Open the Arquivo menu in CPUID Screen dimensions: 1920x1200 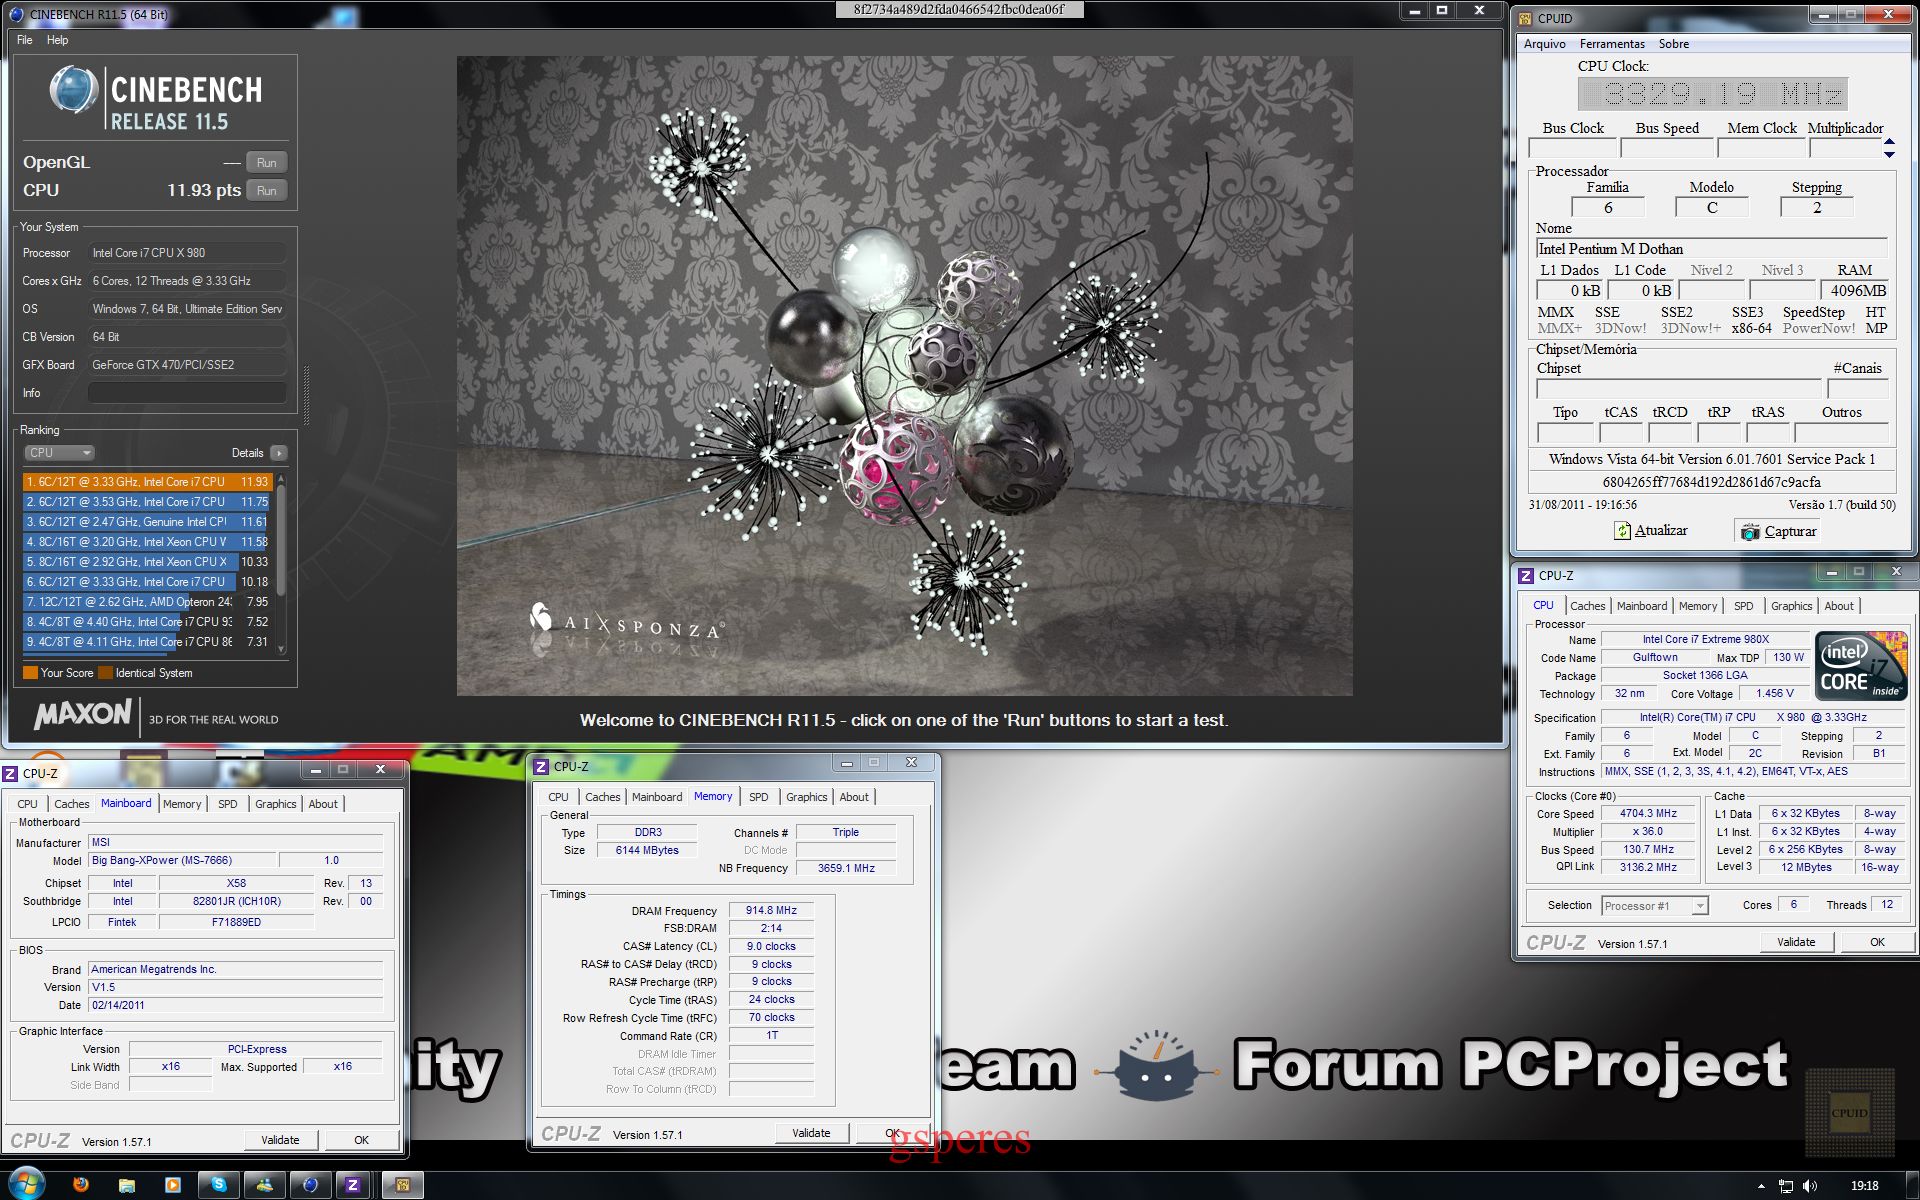(x=1545, y=44)
